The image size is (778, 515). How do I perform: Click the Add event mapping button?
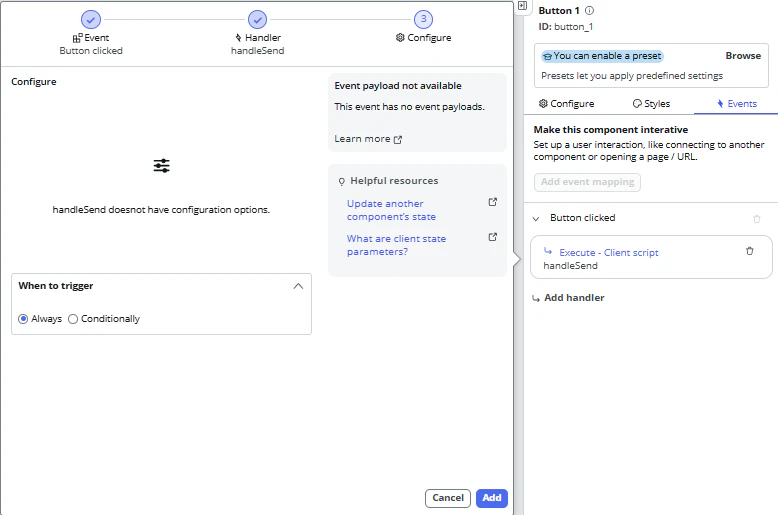[x=587, y=182]
